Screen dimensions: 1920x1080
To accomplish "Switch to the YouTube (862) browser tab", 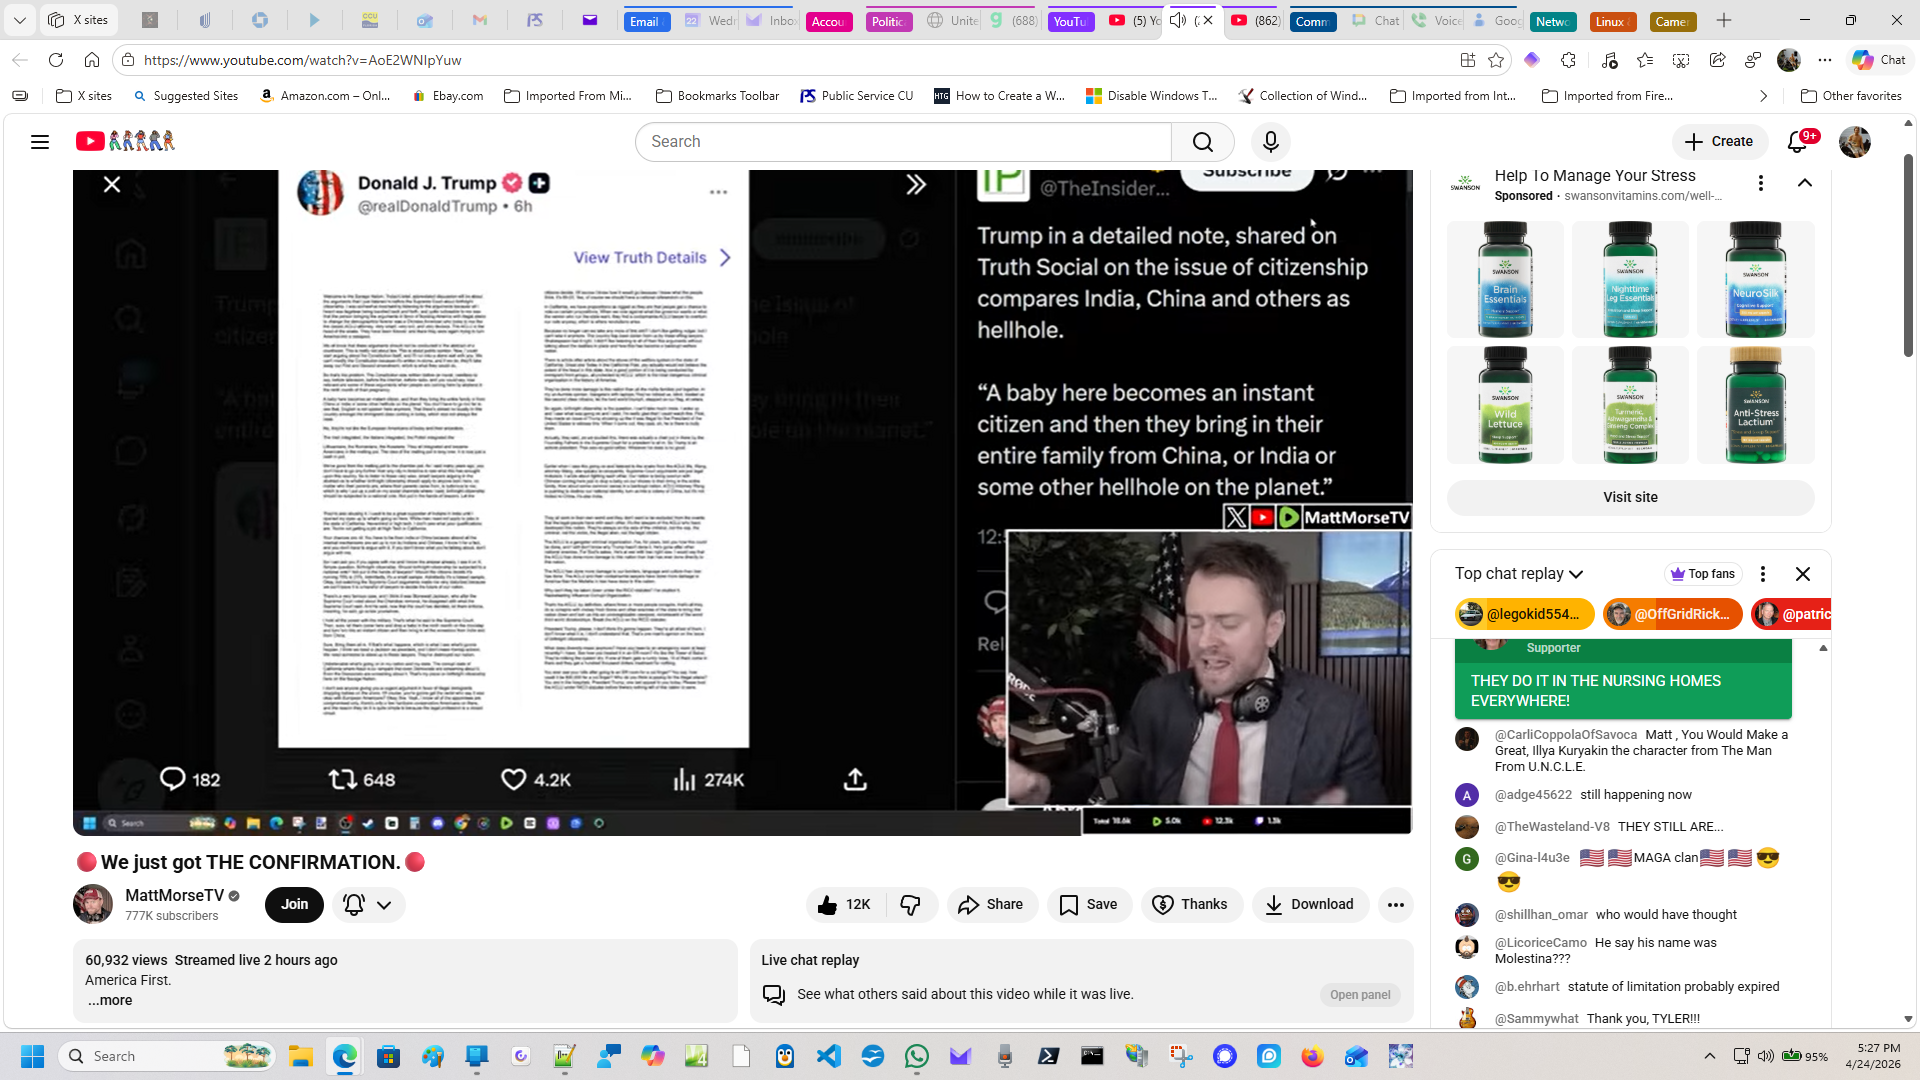I will pos(1256,20).
